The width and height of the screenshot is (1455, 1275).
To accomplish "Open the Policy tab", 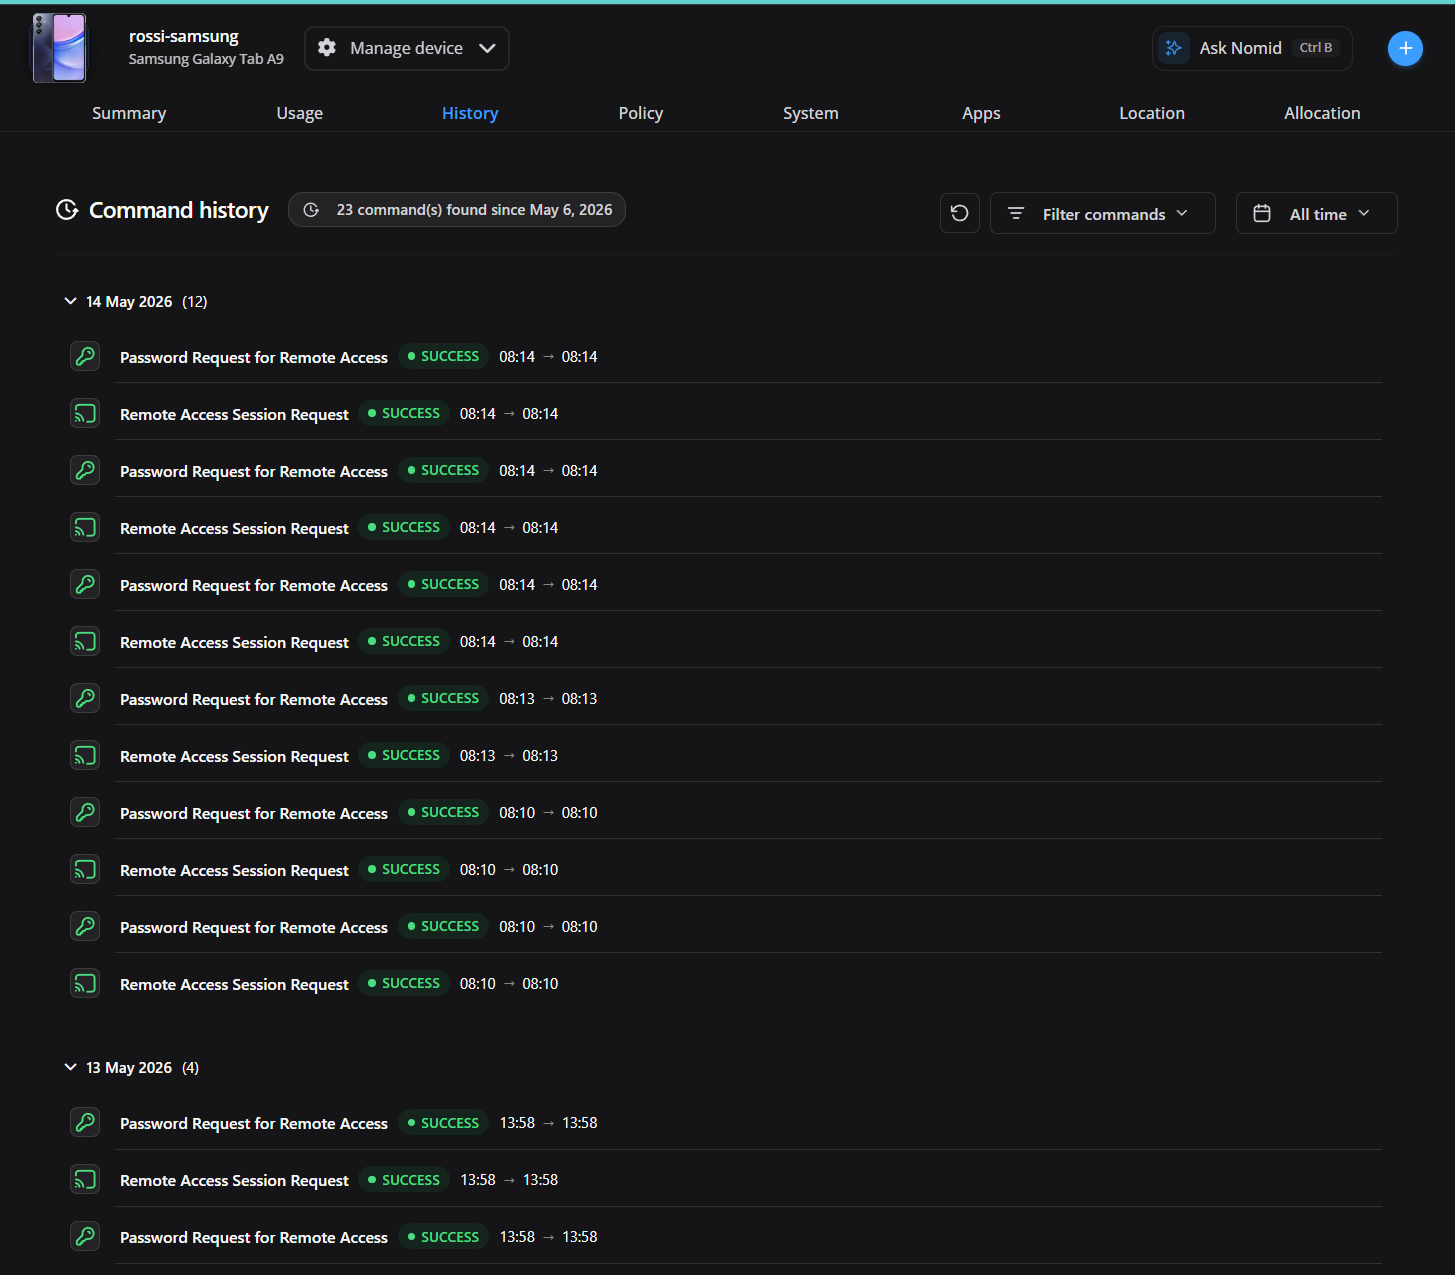I will pos(641,113).
